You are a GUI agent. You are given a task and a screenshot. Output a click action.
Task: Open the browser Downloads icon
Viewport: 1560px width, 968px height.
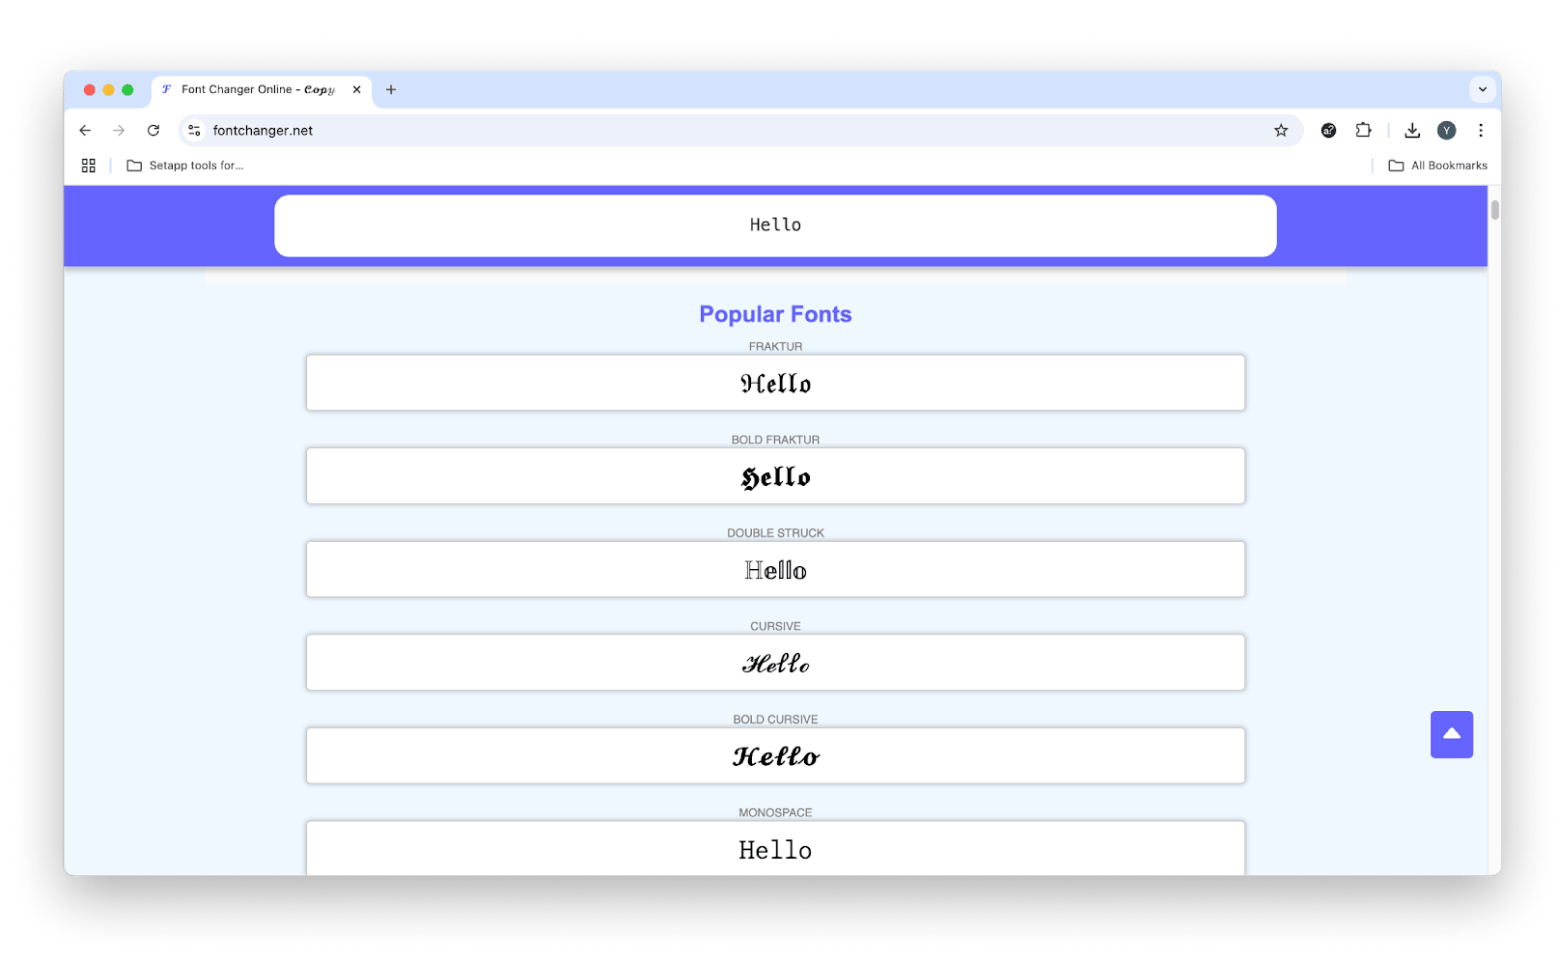[x=1412, y=130]
